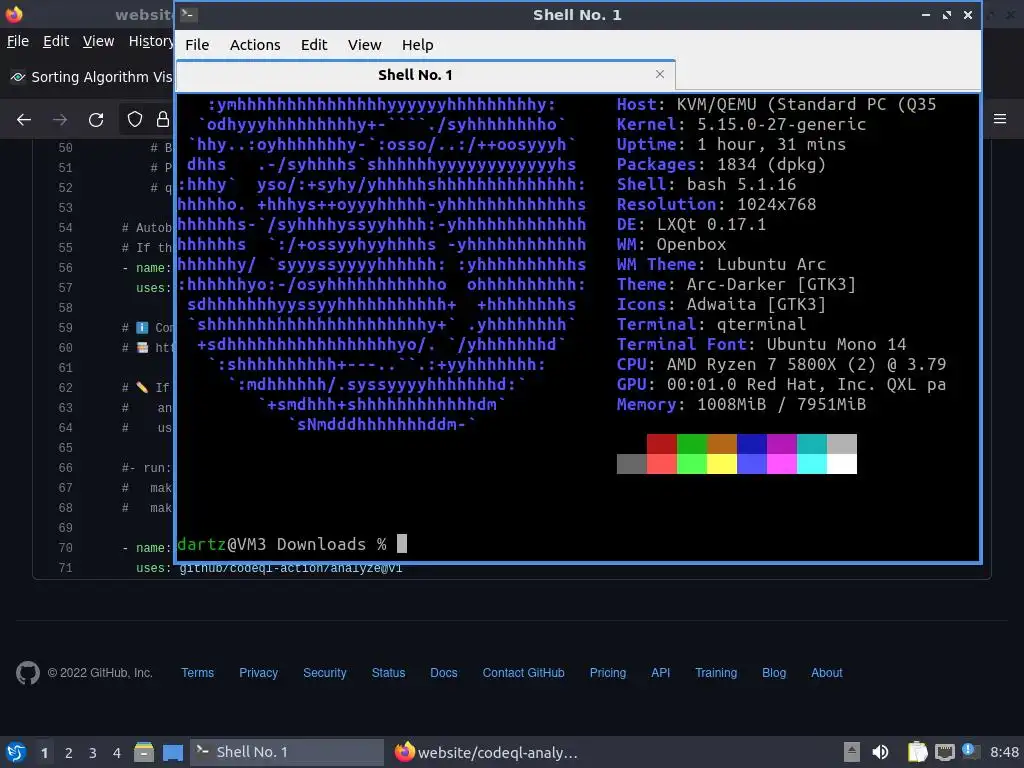This screenshot has width=1024, height=768.
Task: Open the Help menu in the terminal
Action: [x=417, y=45]
